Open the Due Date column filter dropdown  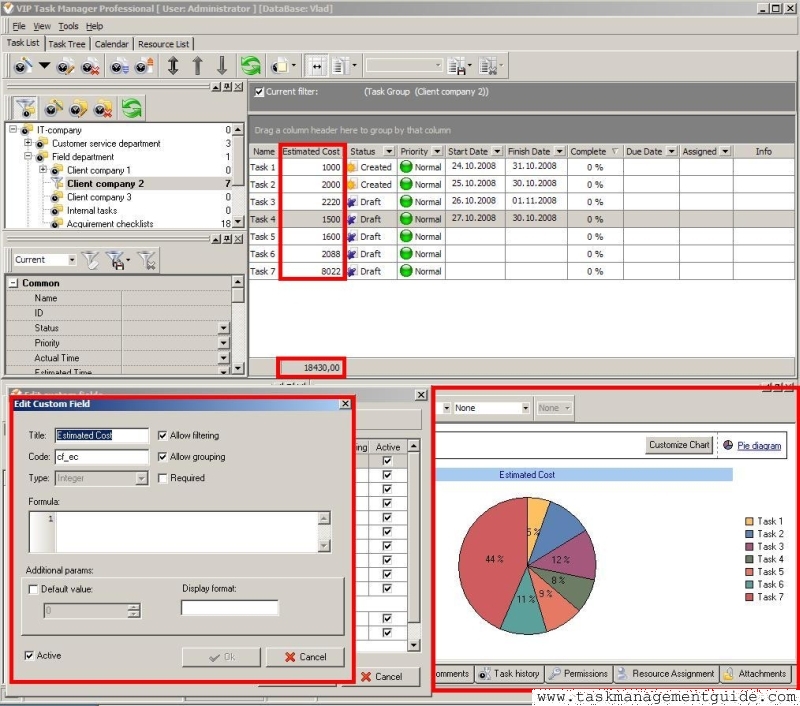671,152
